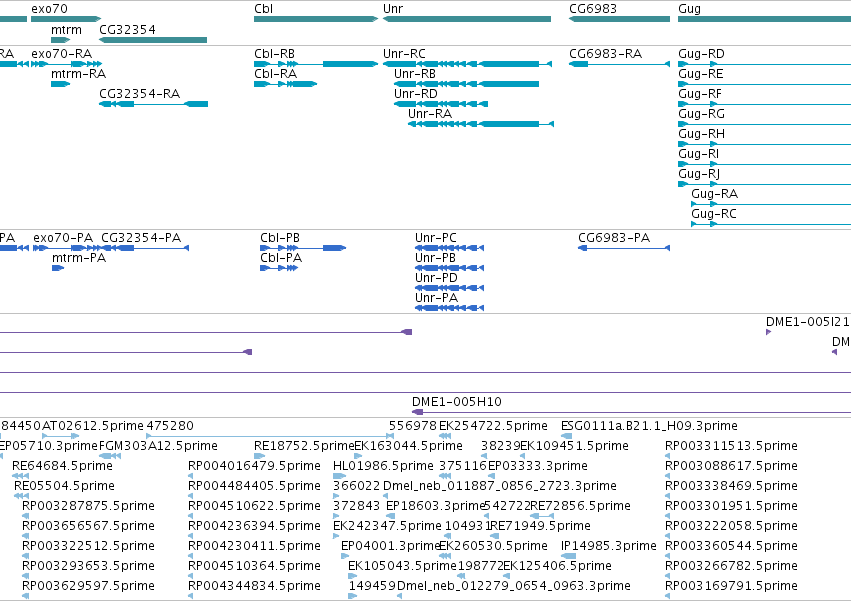Select protein Unr-PA

click(x=449, y=308)
